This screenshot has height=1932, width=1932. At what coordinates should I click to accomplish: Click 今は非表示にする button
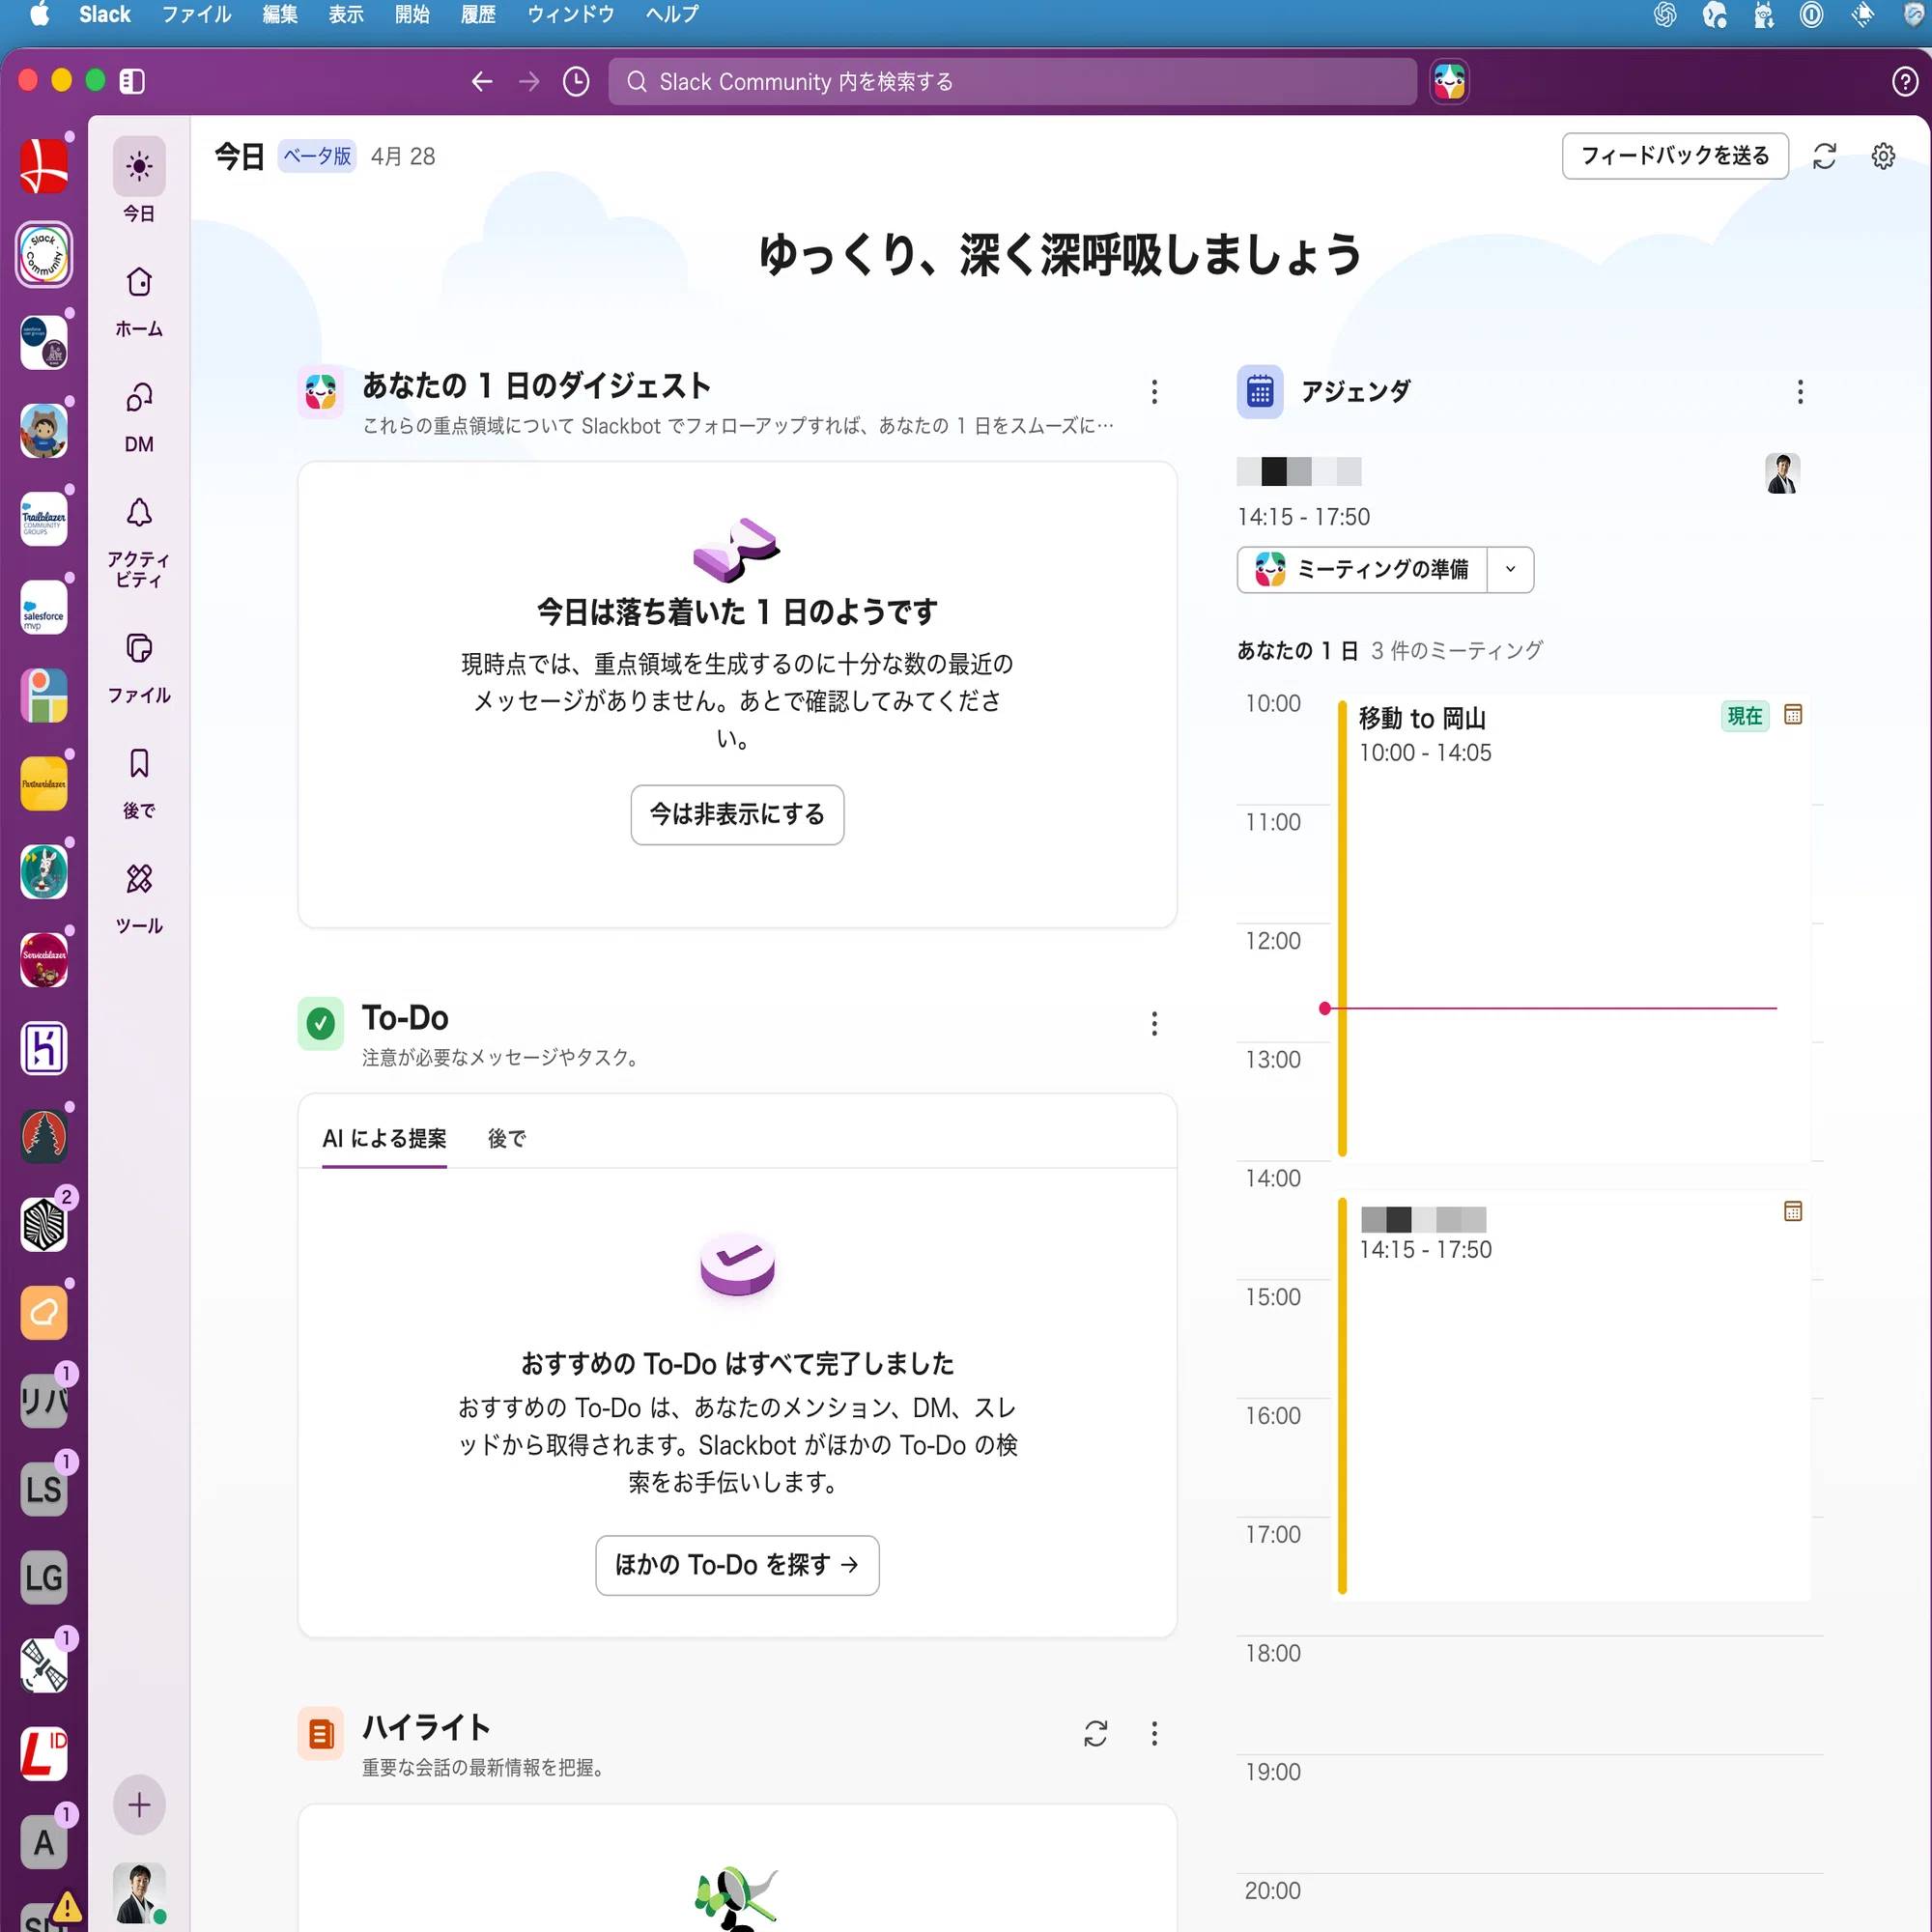click(x=737, y=814)
